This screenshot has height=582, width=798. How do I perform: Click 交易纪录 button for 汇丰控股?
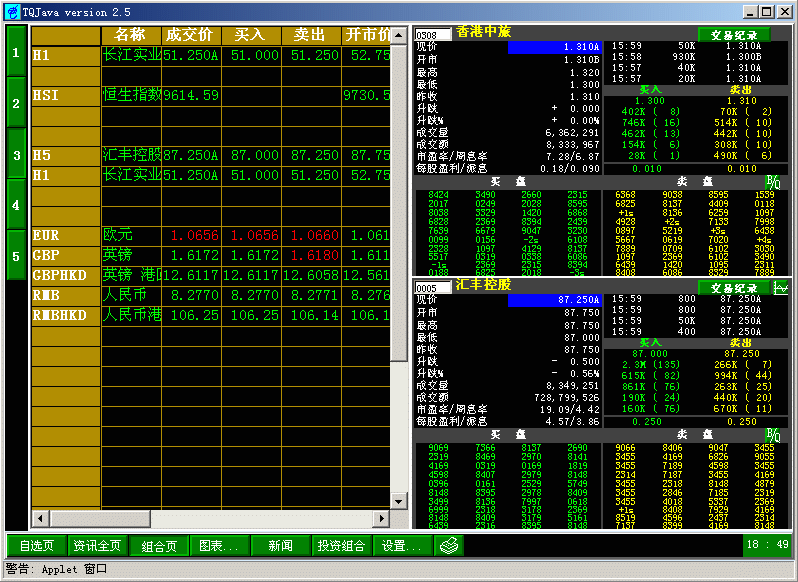tap(734, 288)
